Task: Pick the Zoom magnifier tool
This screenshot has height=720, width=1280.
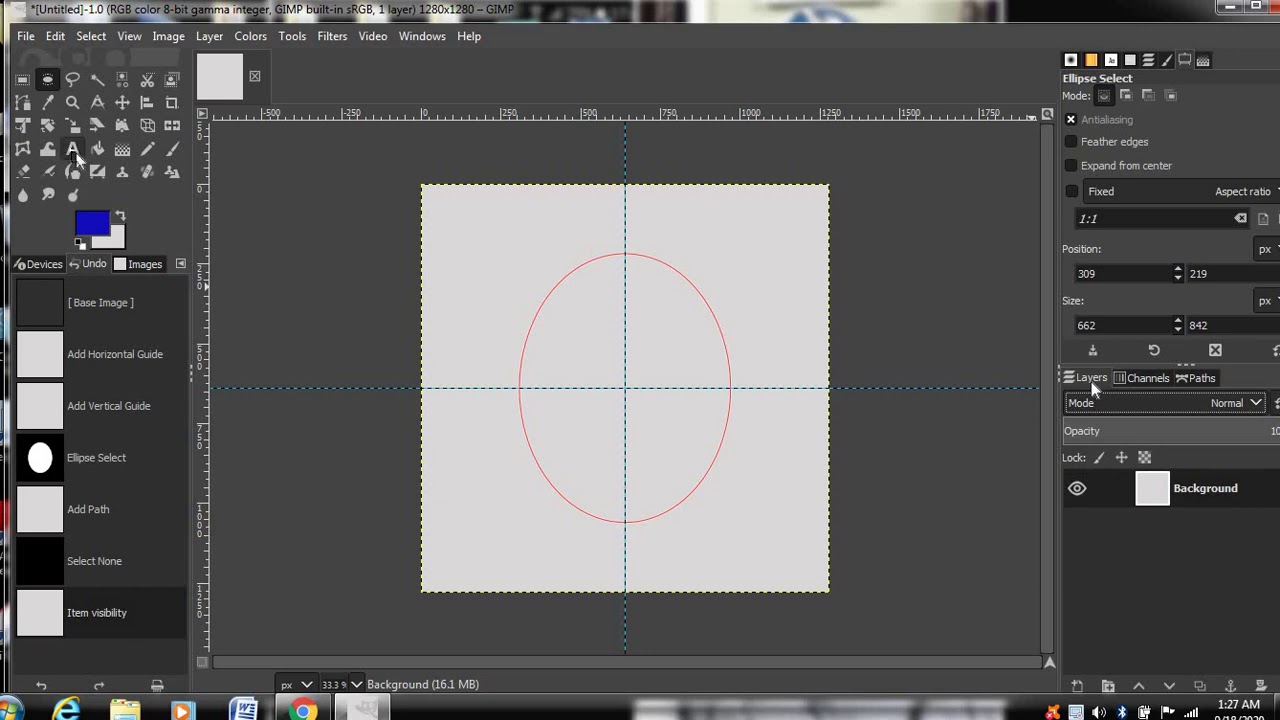Action: click(72, 103)
